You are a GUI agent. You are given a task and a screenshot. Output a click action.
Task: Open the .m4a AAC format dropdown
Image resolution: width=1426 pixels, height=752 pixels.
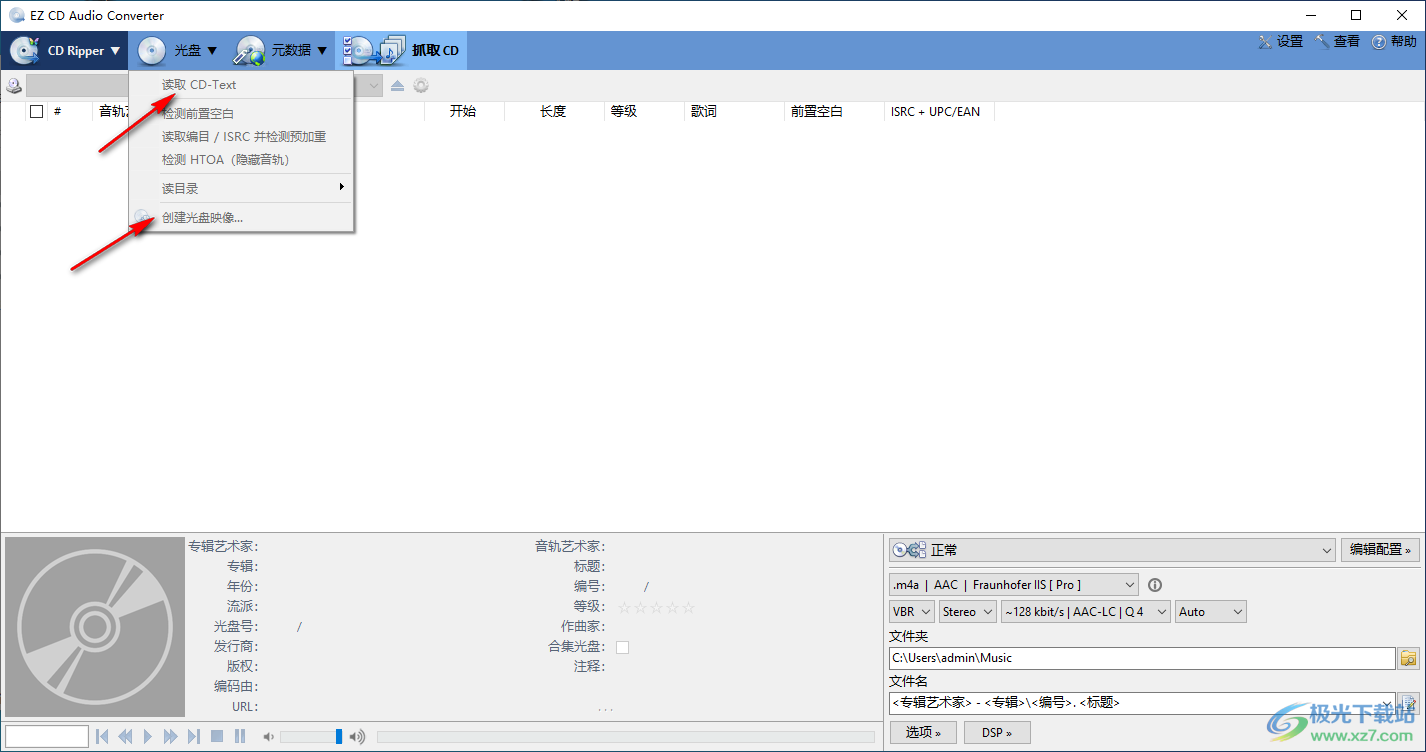(x=1014, y=585)
